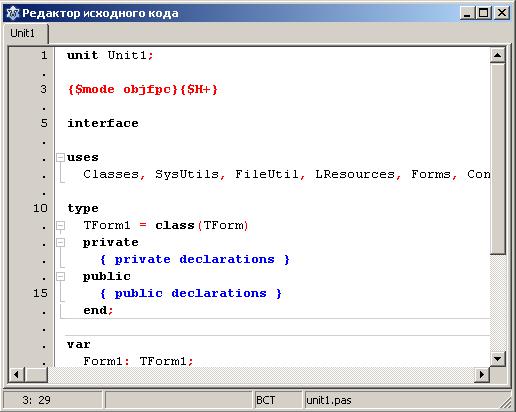Click line number 3 in gutter
The image size is (516, 412).
pos(44,89)
